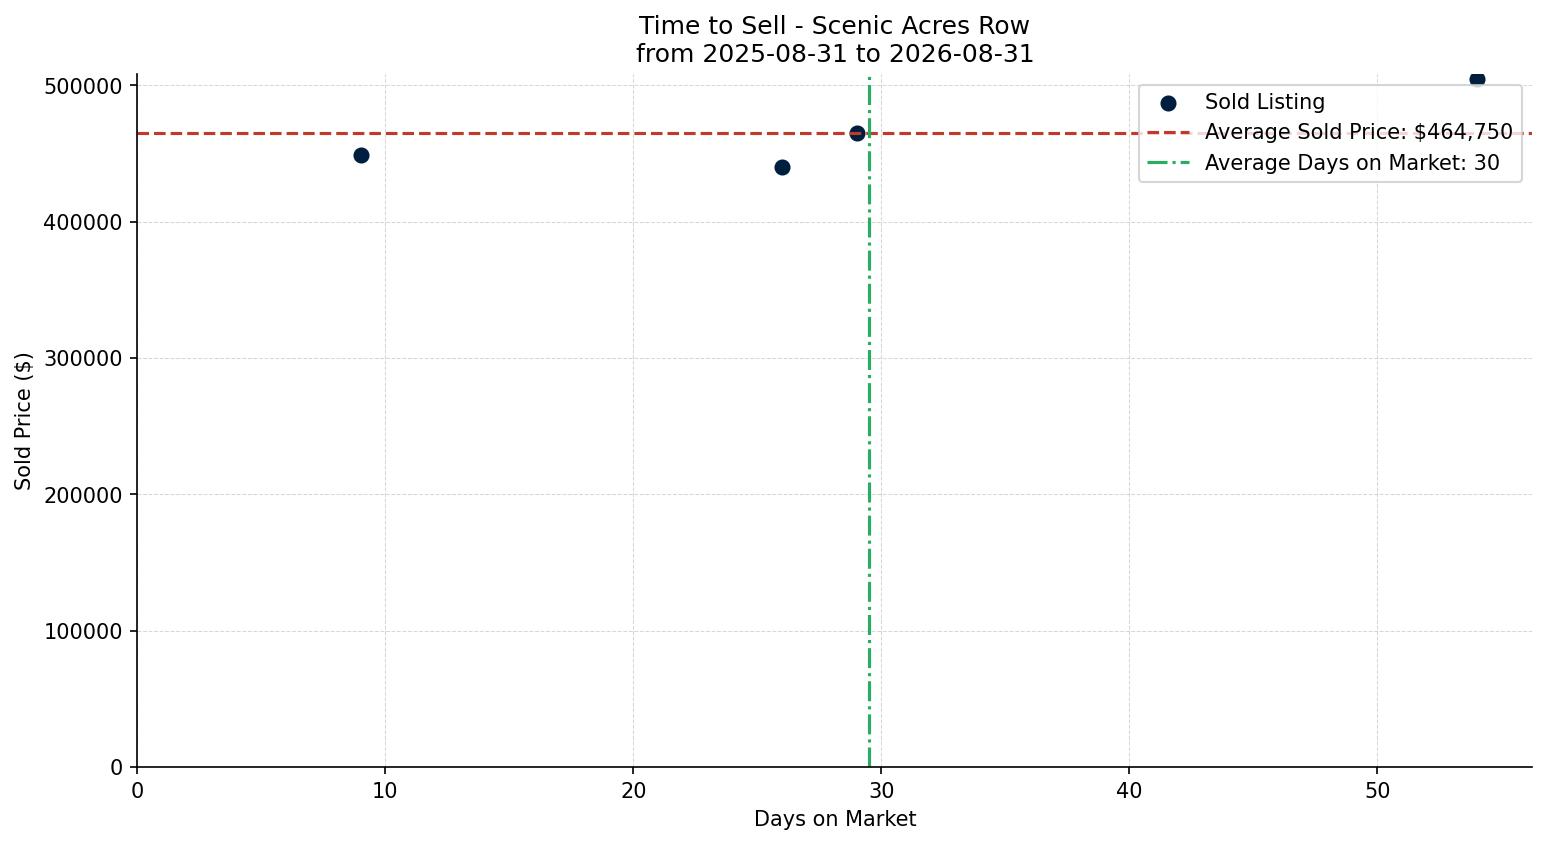This screenshot has width=1547, height=845.
Task: Click the 500000 y-axis tick label
Action: (x=85, y=87)
